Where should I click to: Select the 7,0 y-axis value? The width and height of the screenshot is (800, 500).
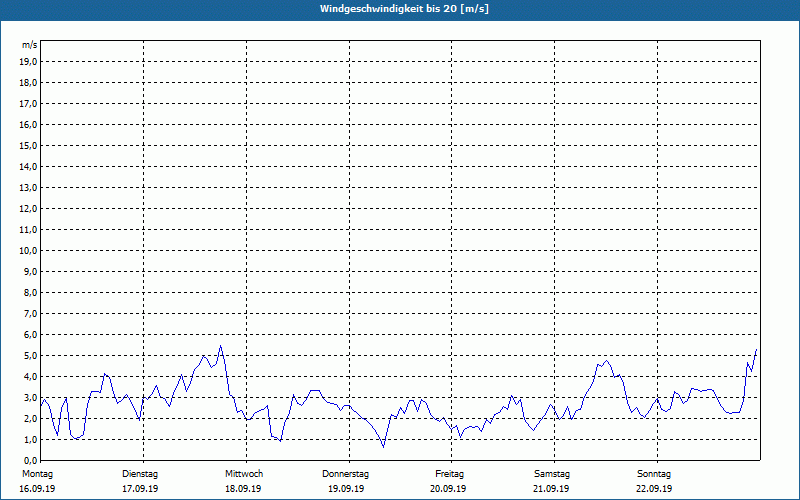(x=30, y=314)
